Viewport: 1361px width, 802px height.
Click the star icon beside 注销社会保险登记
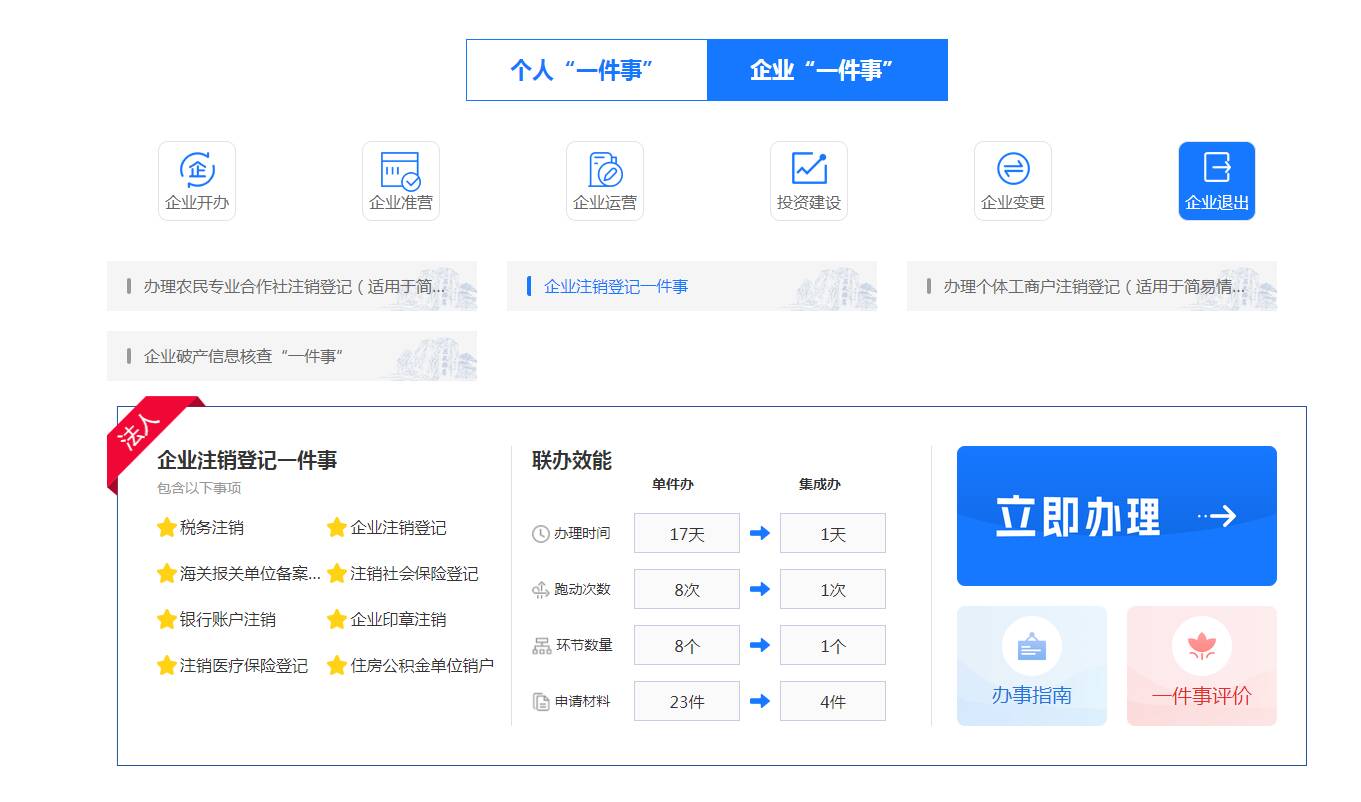coord(337,573)
